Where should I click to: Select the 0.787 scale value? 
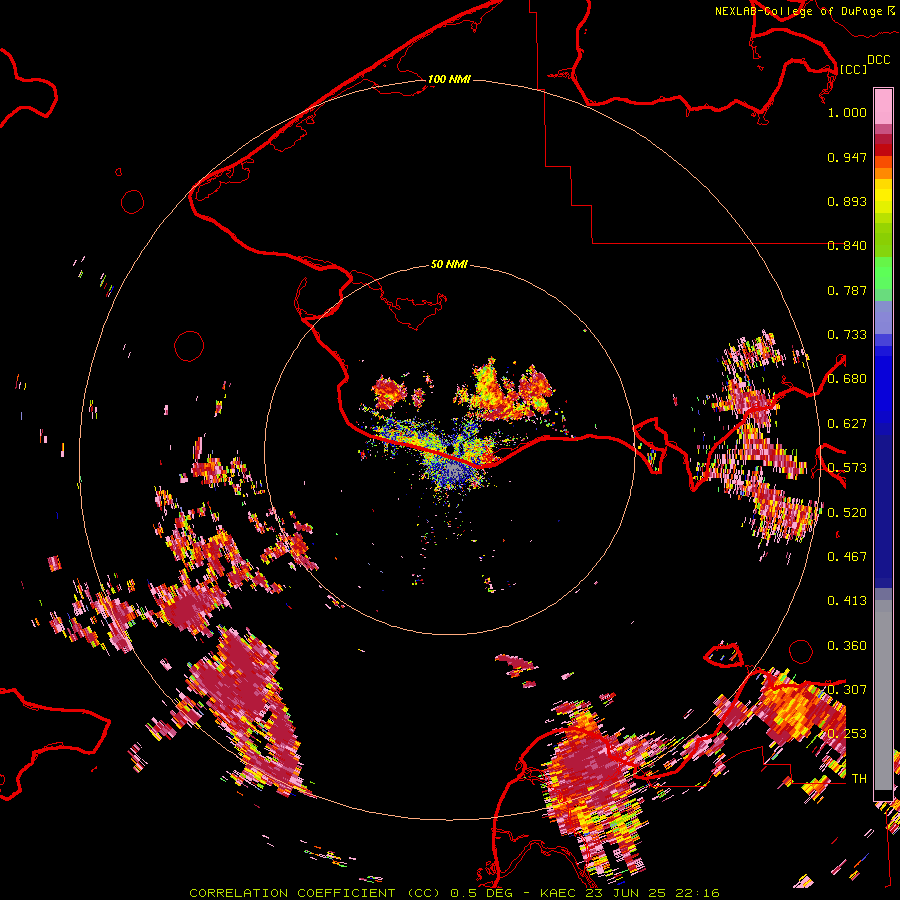[x=847, y=290]
